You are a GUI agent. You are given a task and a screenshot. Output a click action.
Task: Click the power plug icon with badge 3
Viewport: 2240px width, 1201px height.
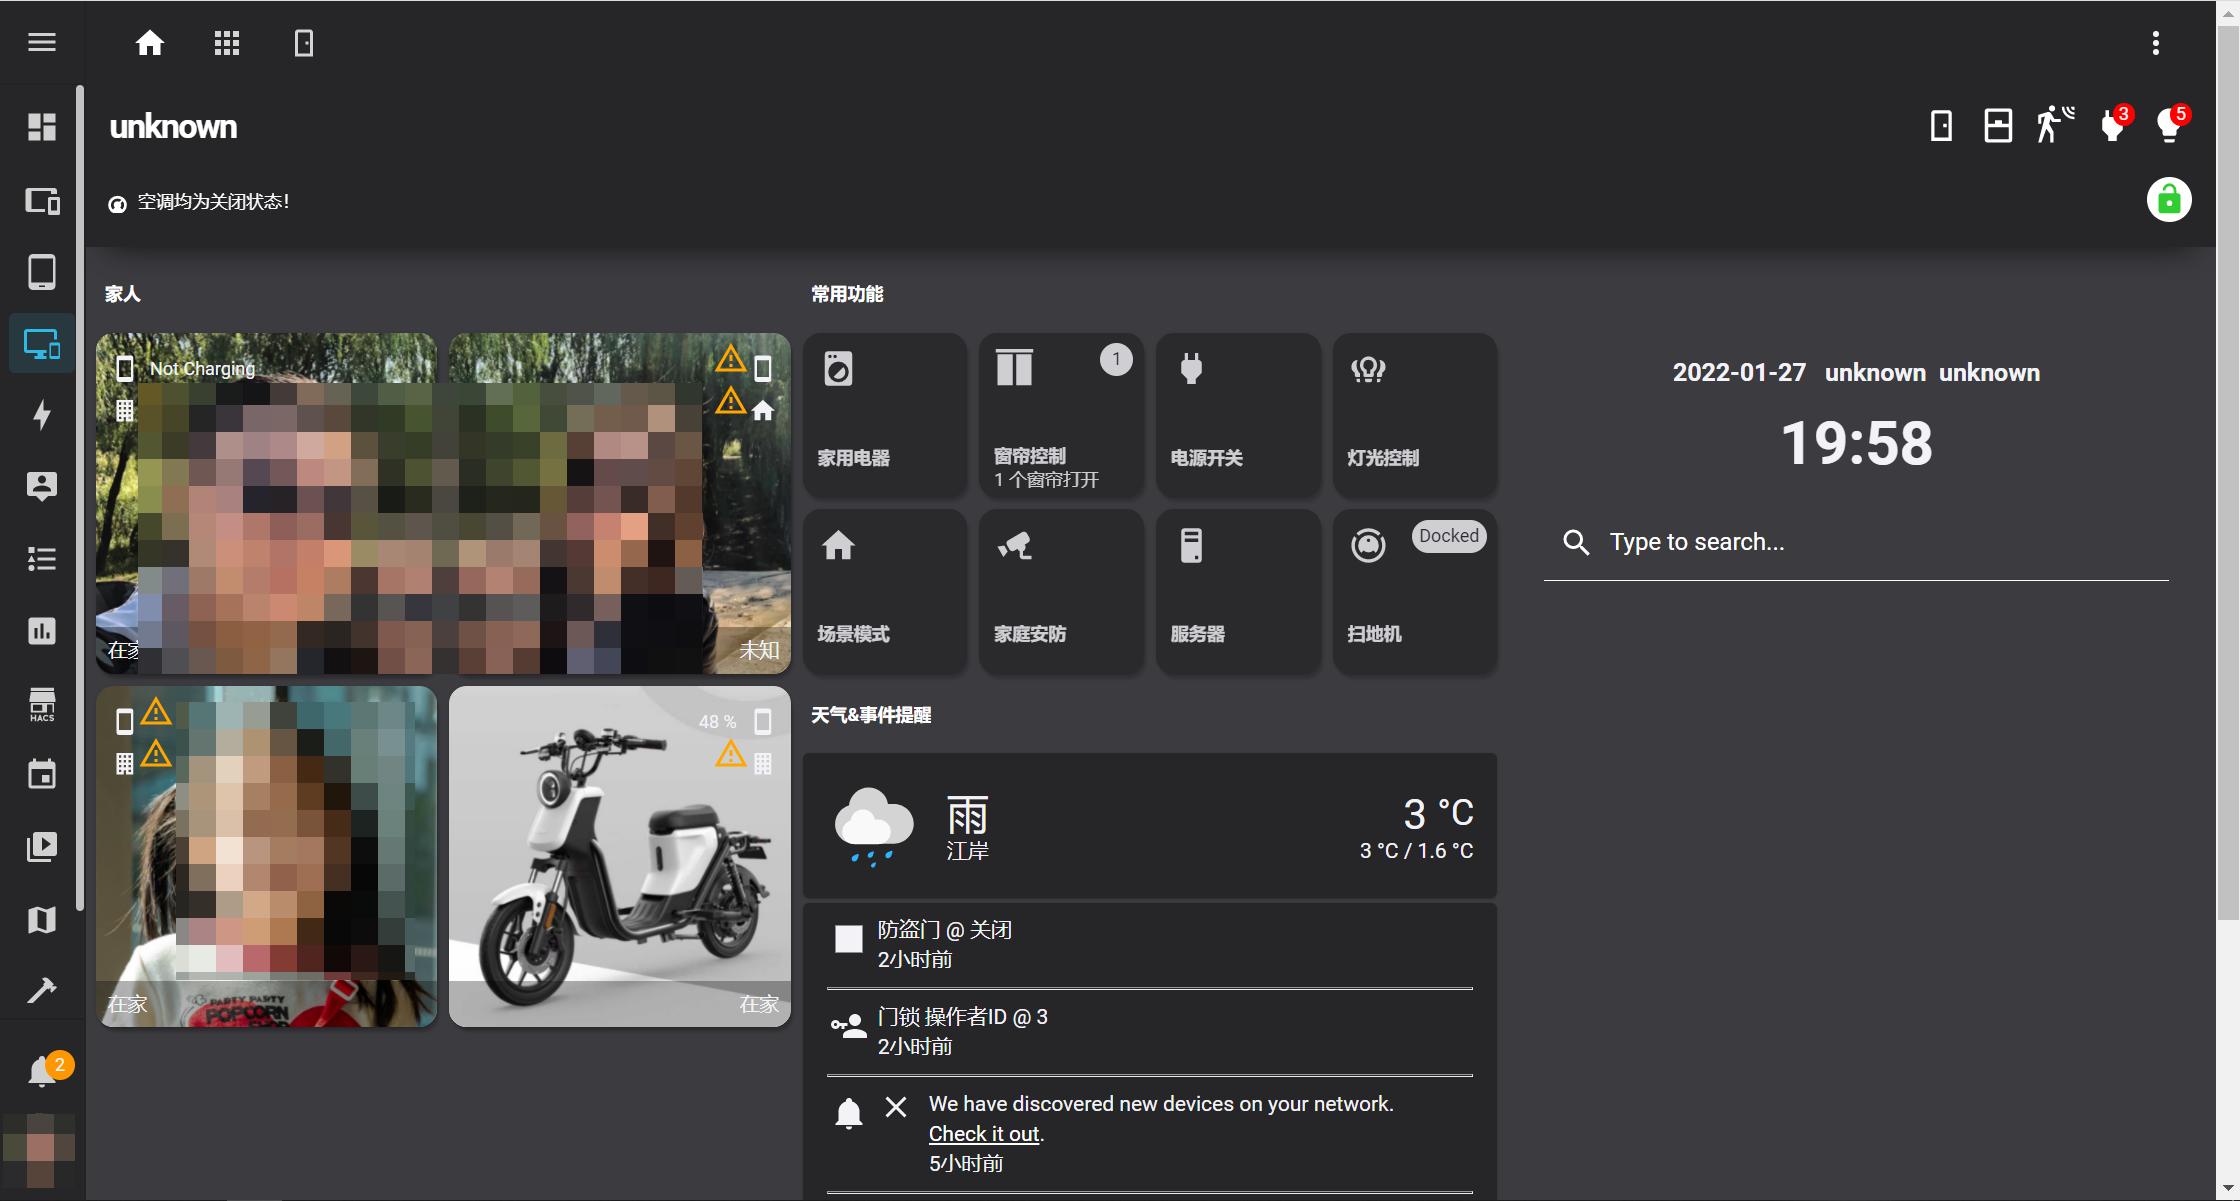coord(2112,125)
